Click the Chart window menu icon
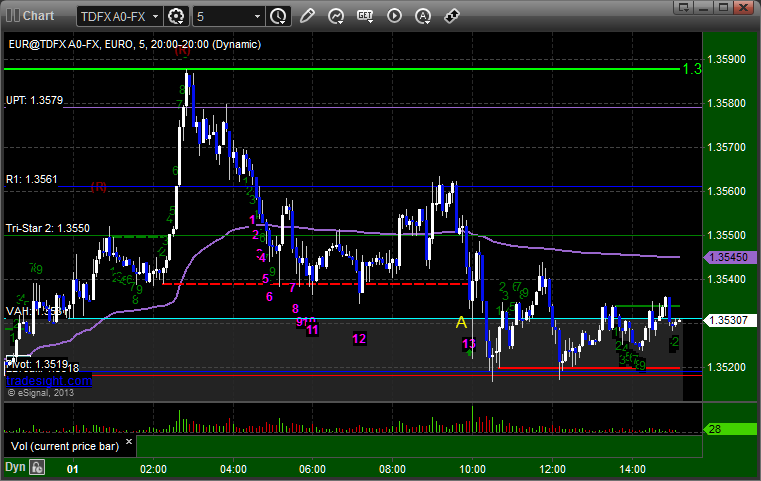Screen dimensions: 761x481 coord(13,16)
